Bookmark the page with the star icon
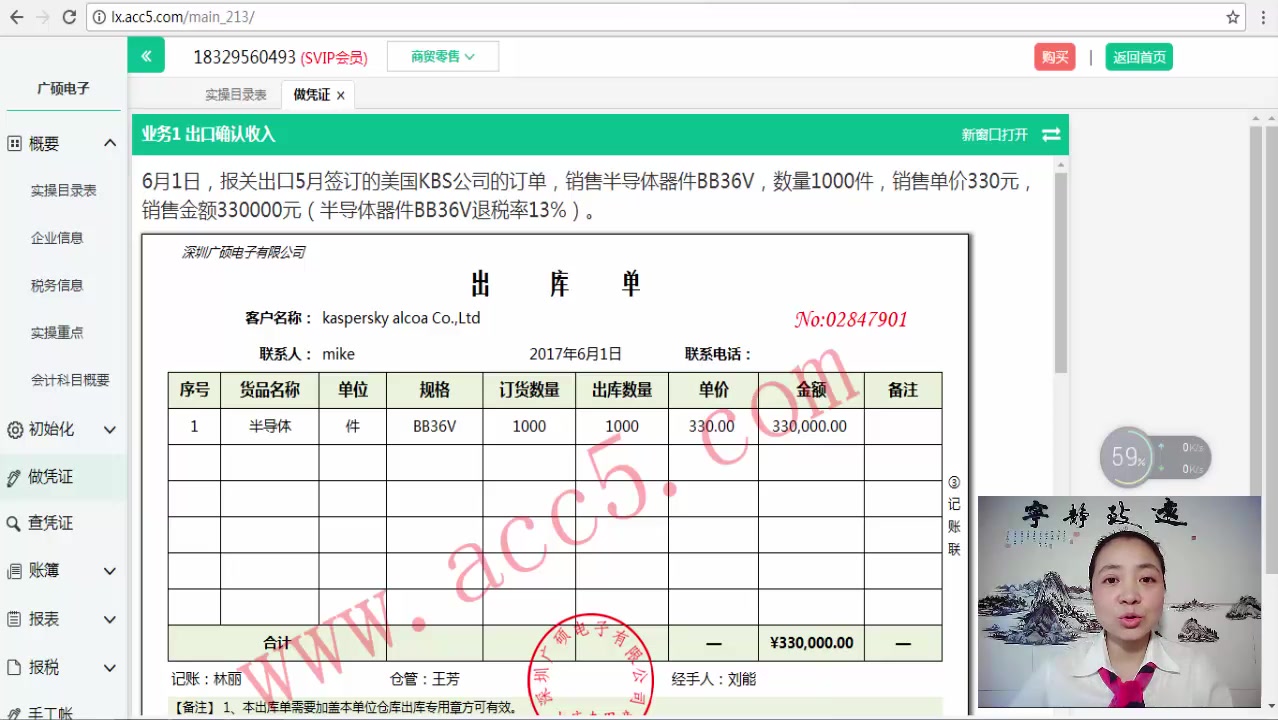Image resolution: width=1278 pixels, height=720 pixels. tap(1234, 17)
